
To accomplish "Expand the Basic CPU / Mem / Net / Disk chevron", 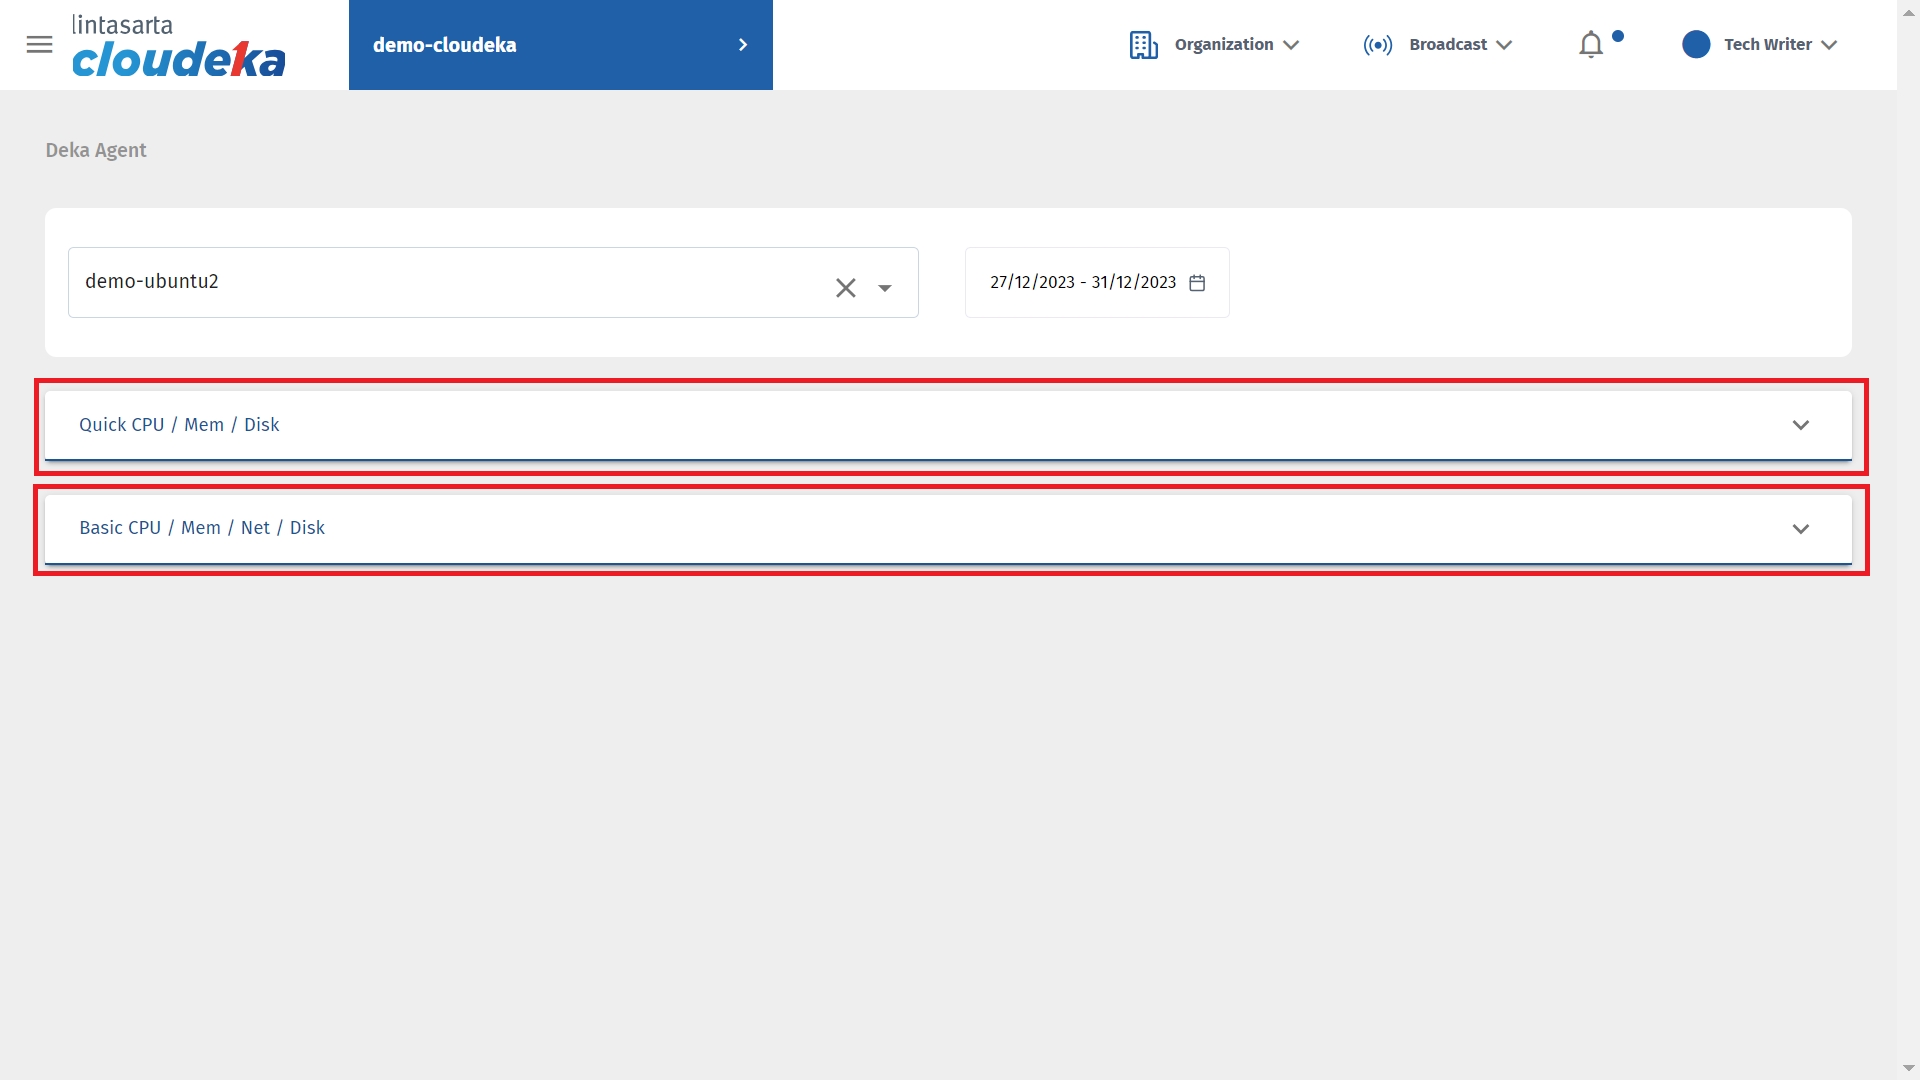I will pyautogui.click(x=1800, y=529).
